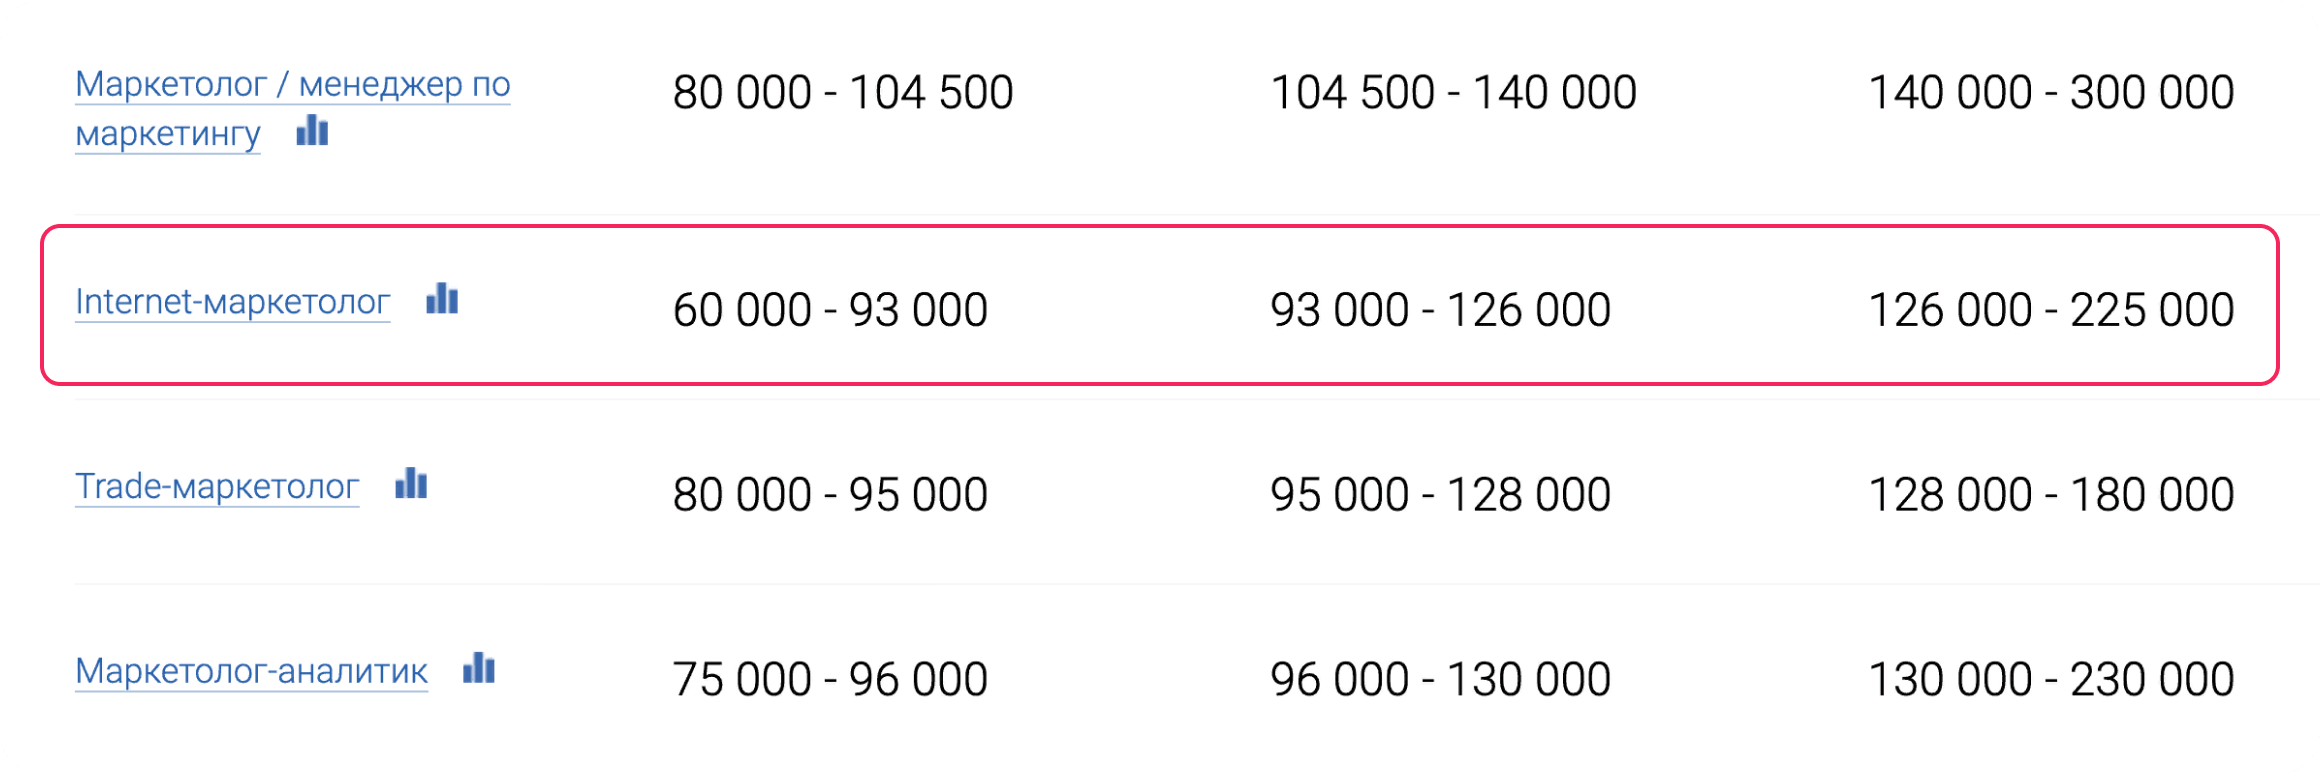This screenshot has width=2320, height=774.
Task: Select the 95 000 - 128 000 range
Action: [1440, 495]
